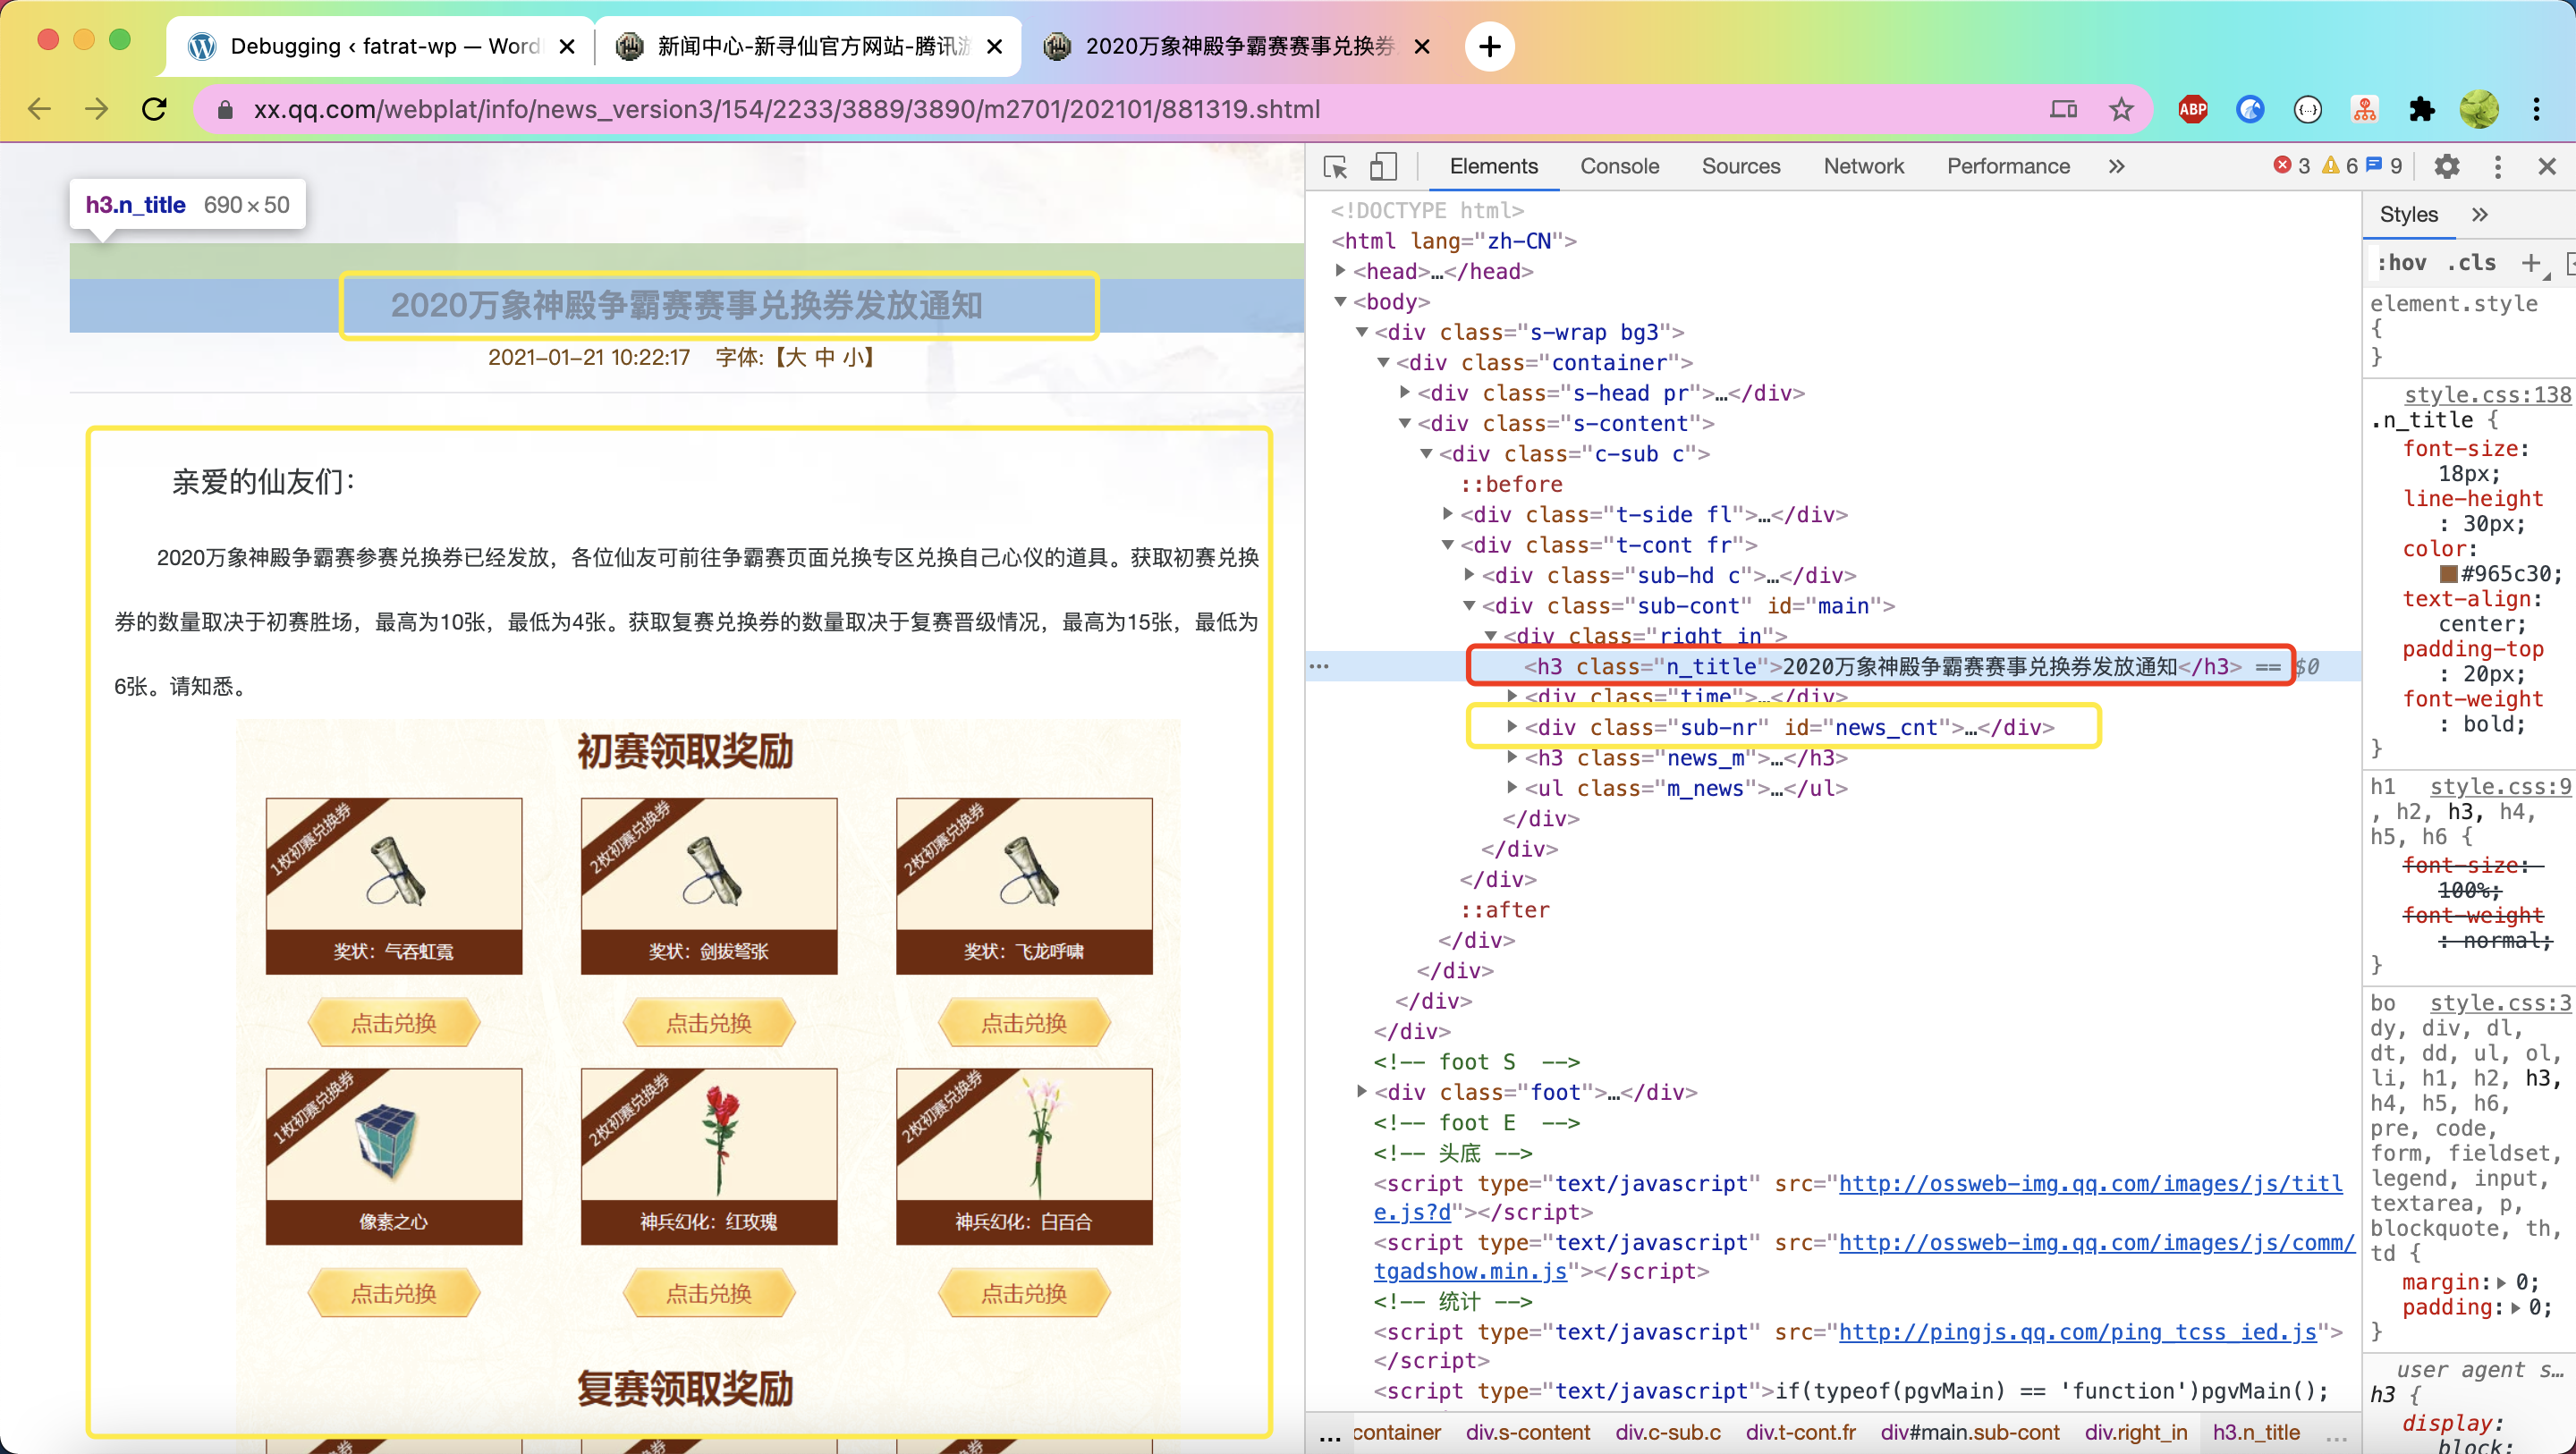Viewport: 2576px width, 1454px height.
Task: Close the 新闻中心 tab
Action: click(994, 46)
